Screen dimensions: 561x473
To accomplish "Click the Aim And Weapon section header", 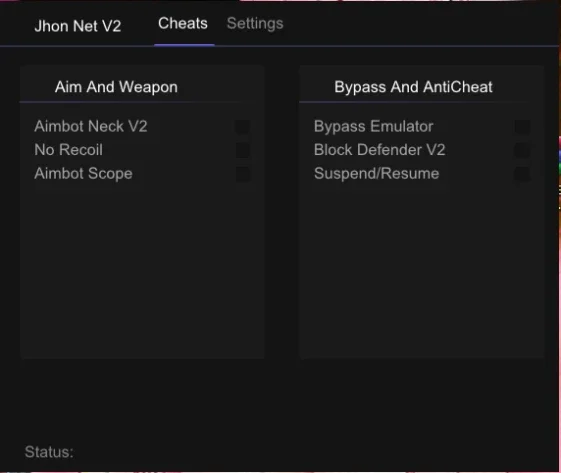I will [x=116, y=87].
